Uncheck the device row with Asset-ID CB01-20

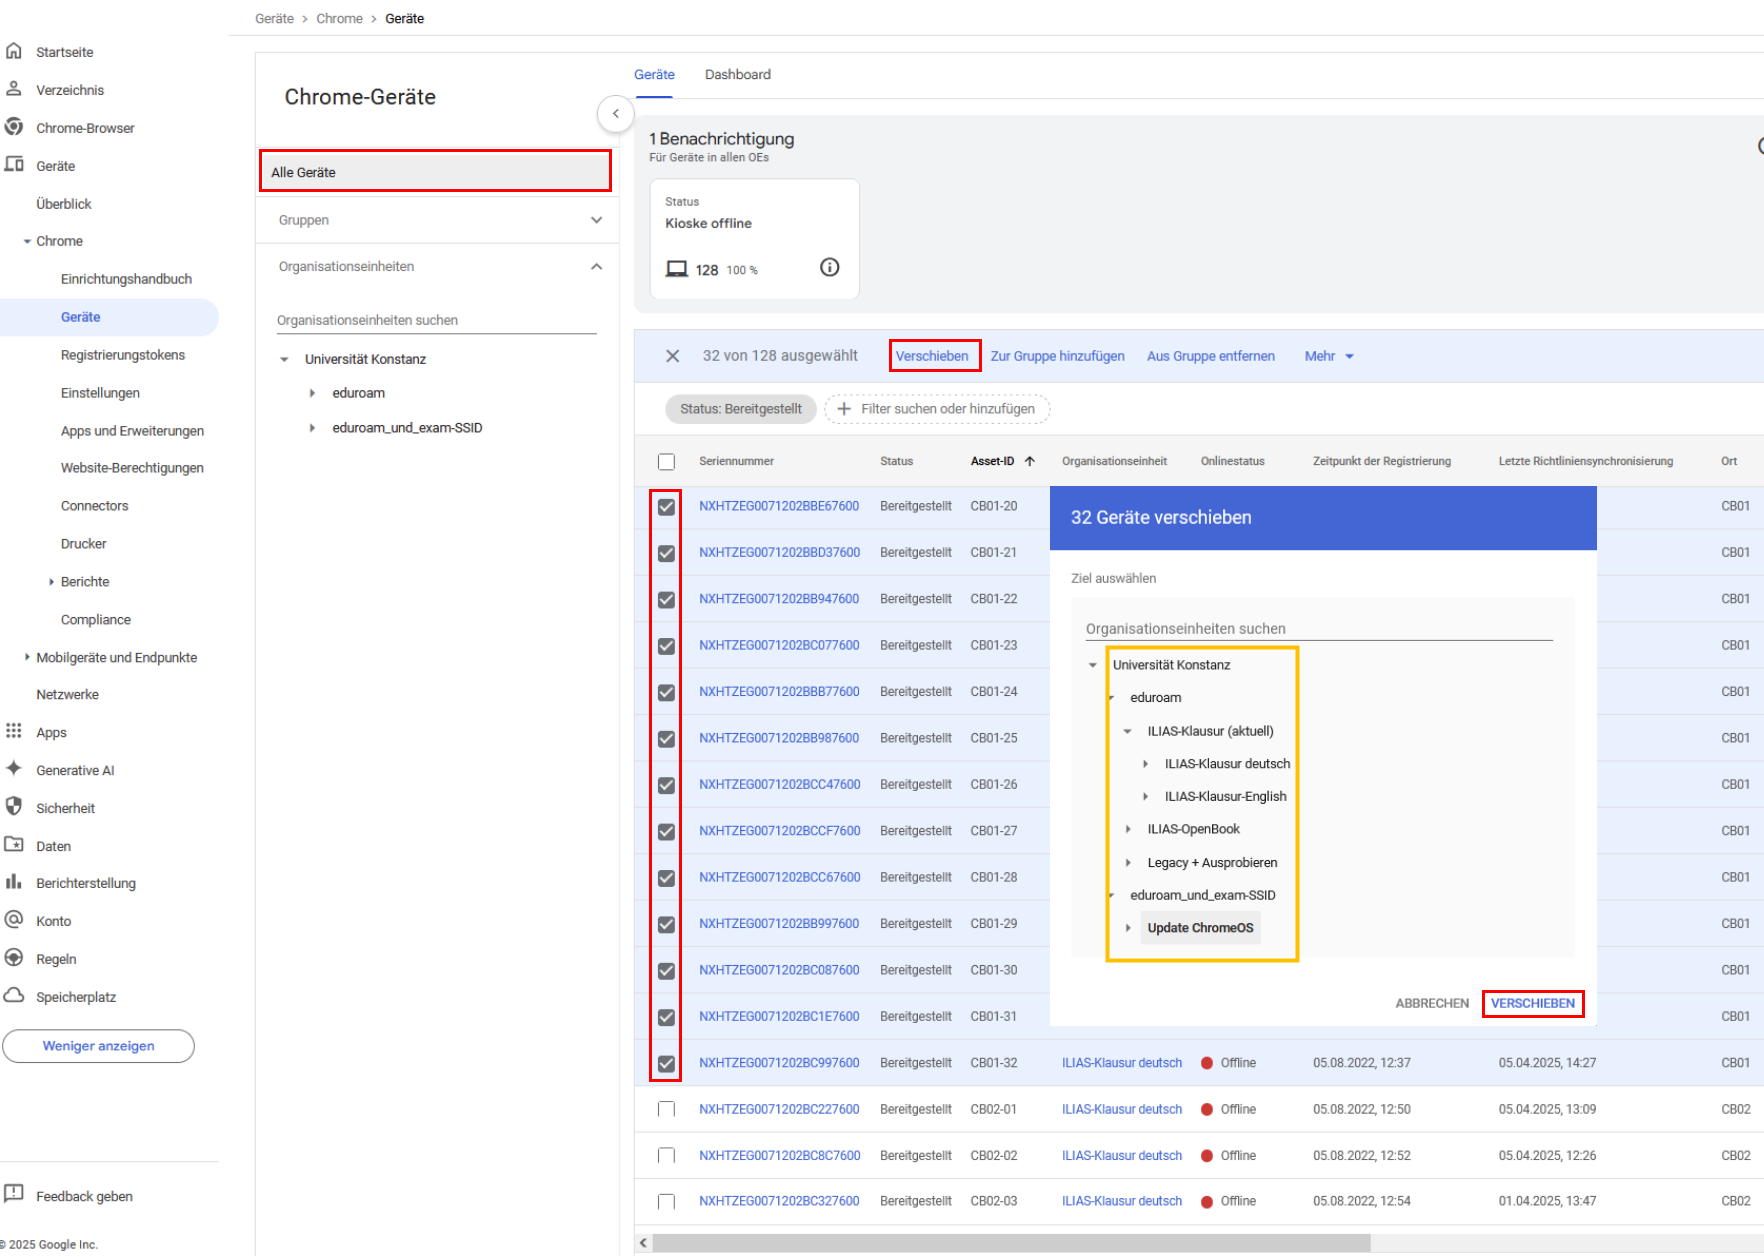(667, 507)
